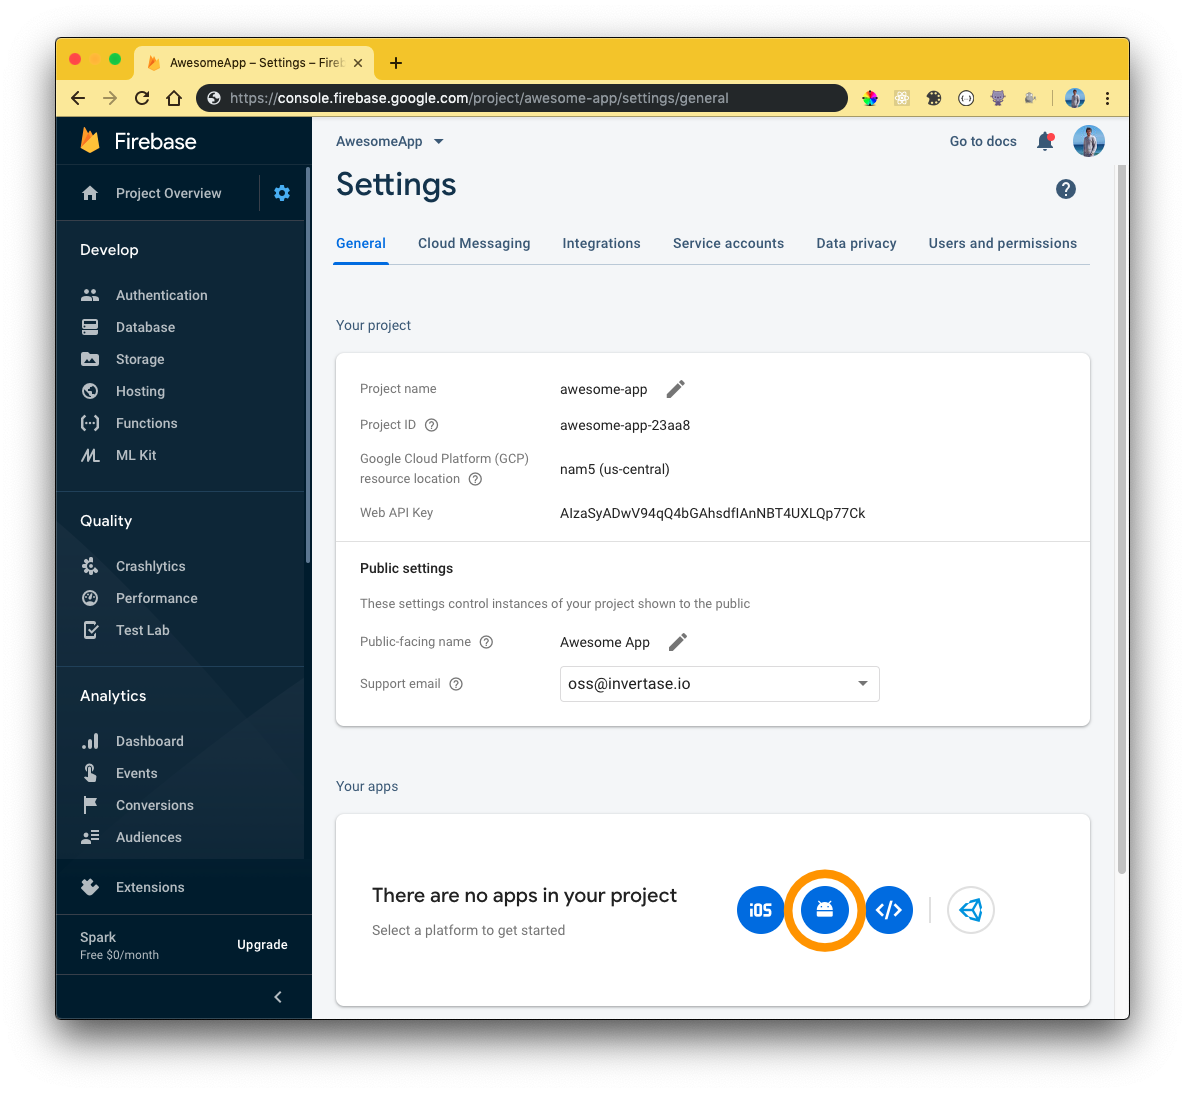Show help for Project ID
The height and width of the screenshot is (1093, 1185).
[432, 425]
